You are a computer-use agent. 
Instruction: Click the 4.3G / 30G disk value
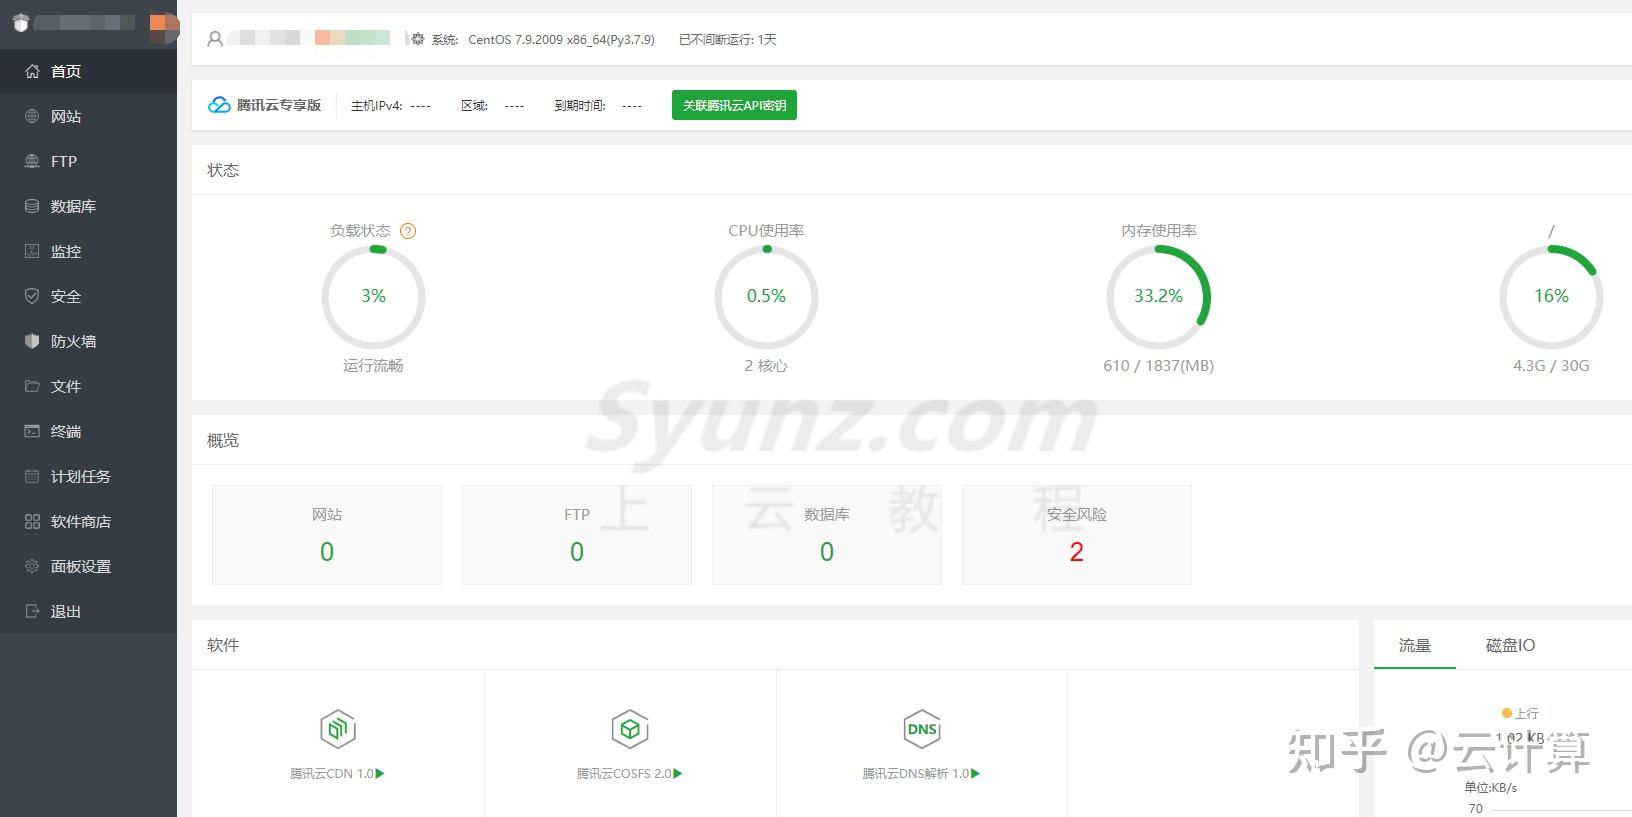click(1551, 366)
